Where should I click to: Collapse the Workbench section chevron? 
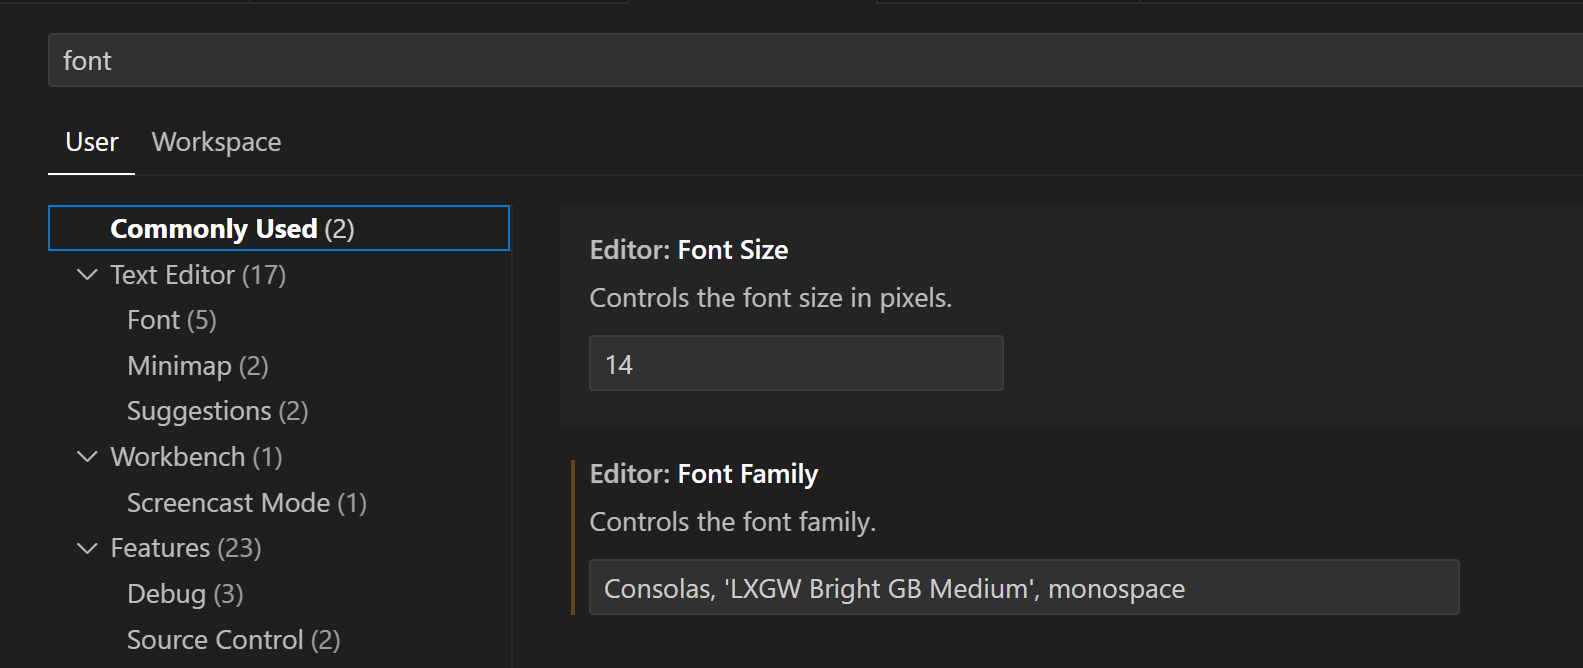tap(88, 456)
